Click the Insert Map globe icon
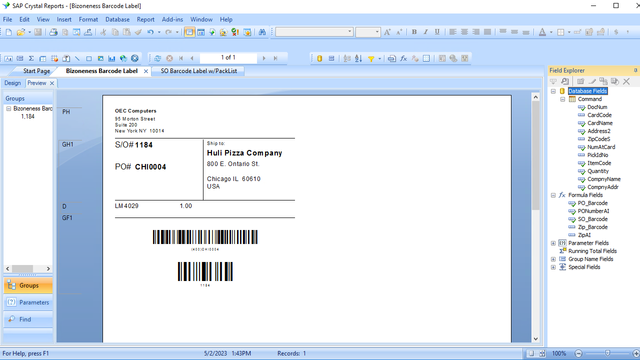 (123, 58)
